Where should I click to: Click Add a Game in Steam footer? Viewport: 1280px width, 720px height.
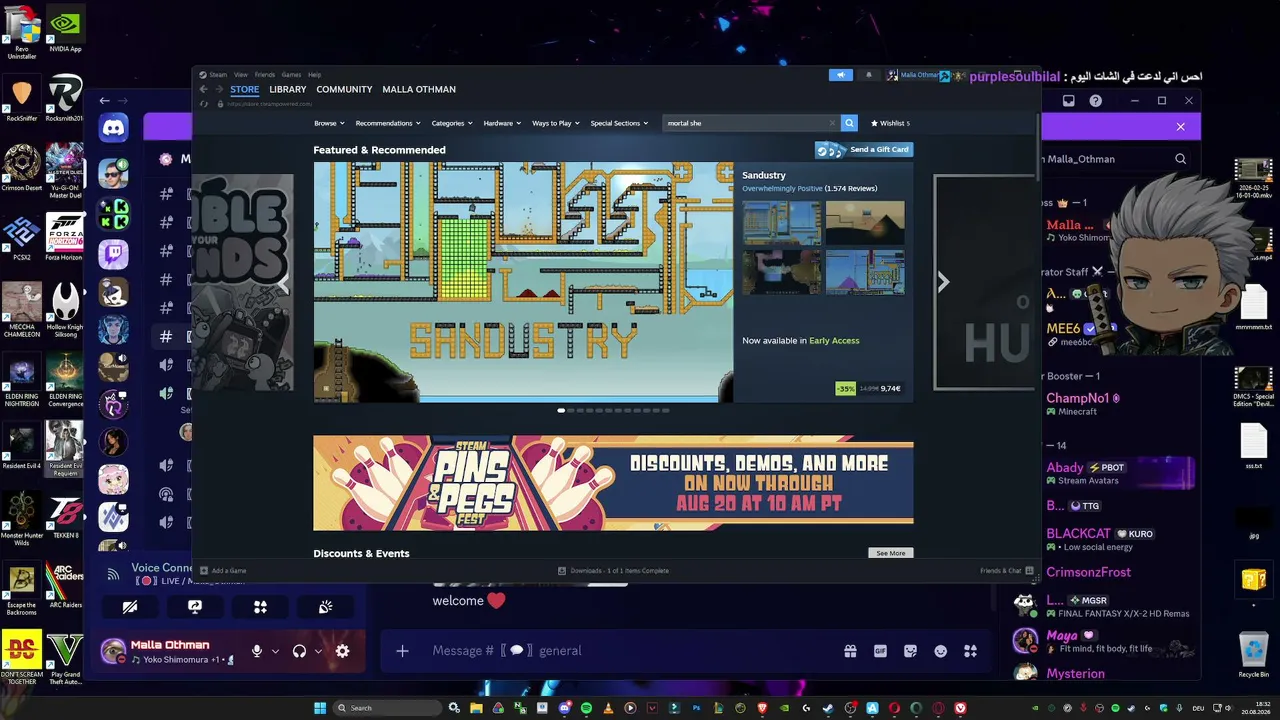(223, 571)
